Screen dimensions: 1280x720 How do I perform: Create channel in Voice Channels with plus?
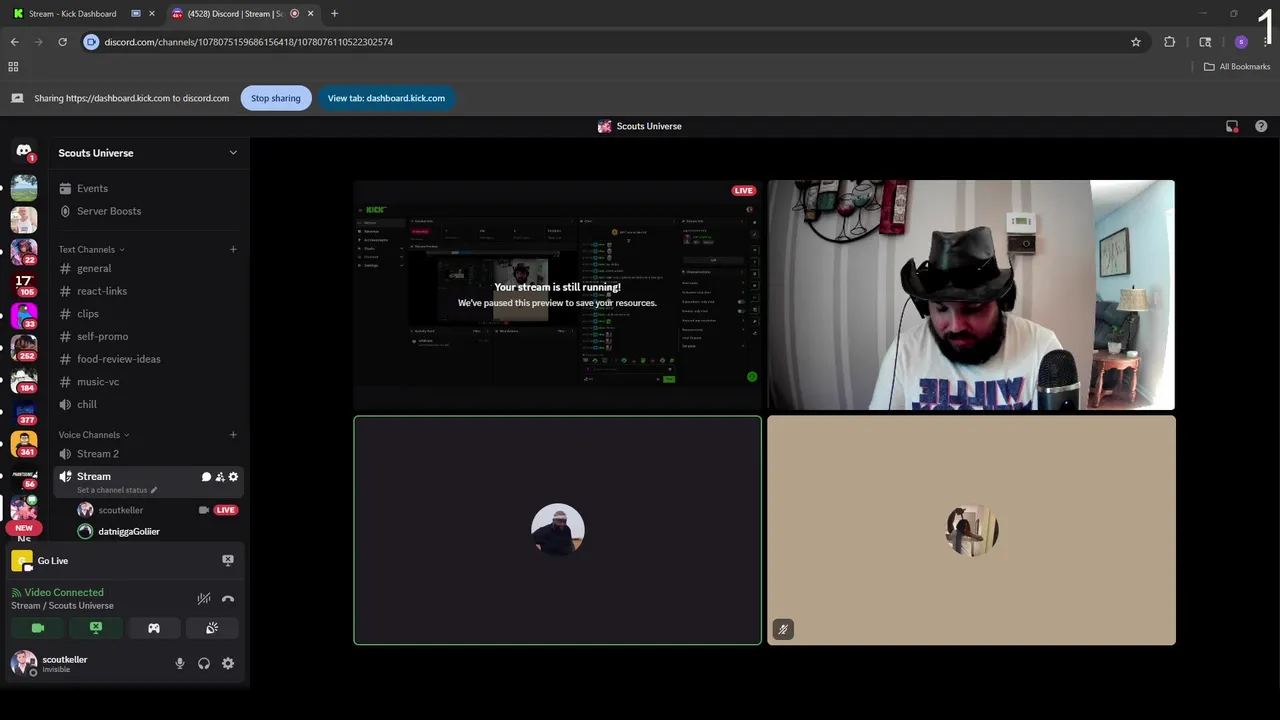click(233, 435)
